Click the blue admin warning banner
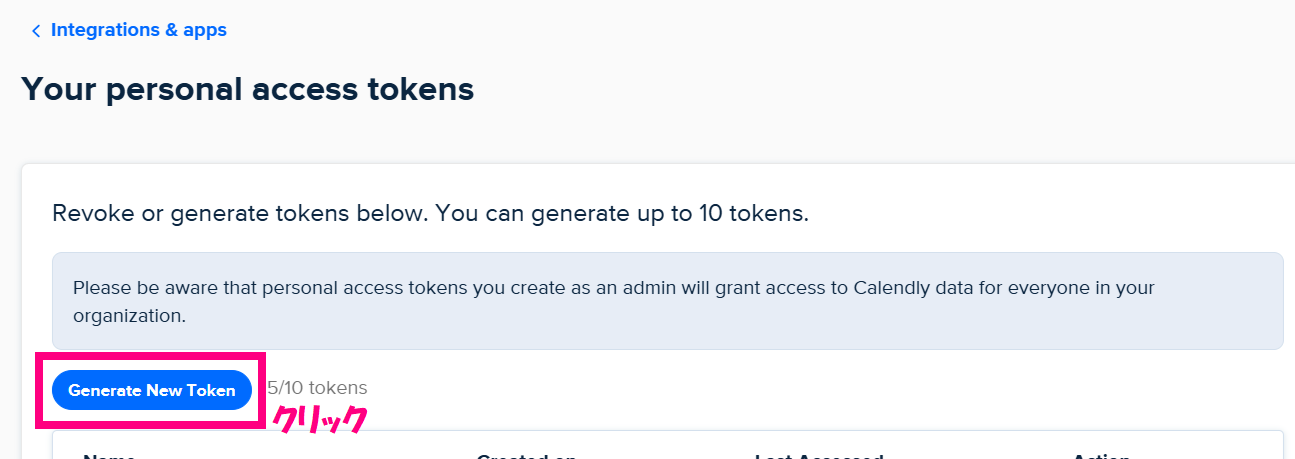Screen dimensions: 1295x459 667,301
